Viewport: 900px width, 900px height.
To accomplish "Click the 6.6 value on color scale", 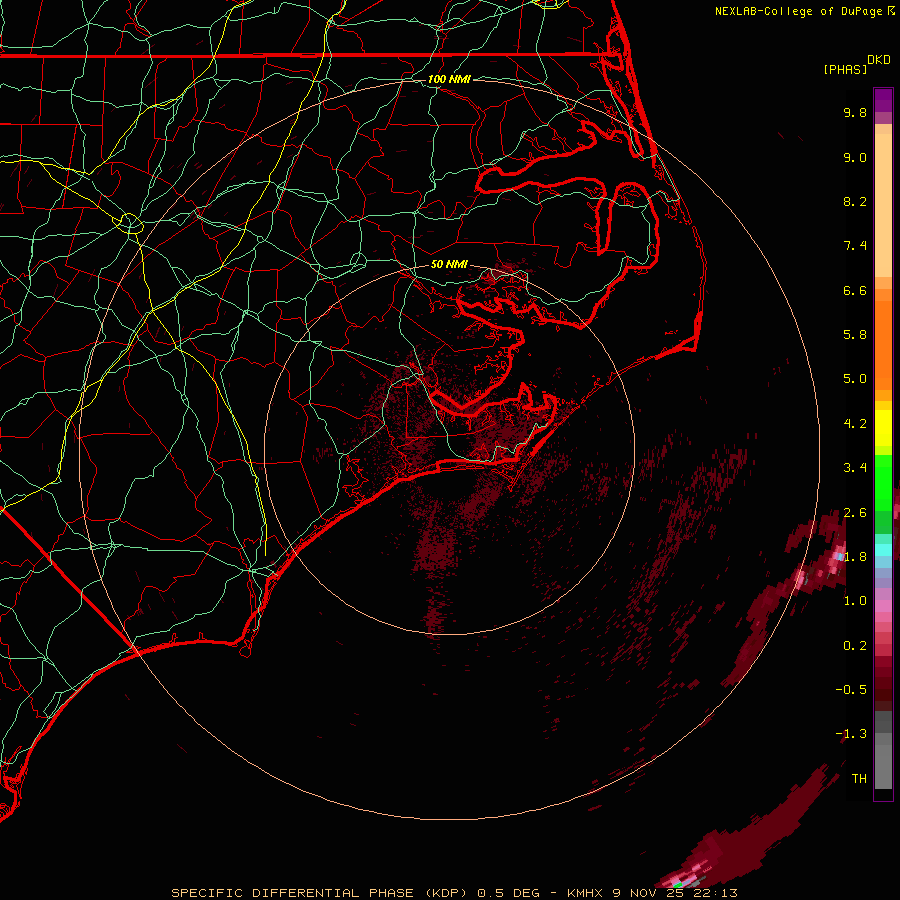I will pyautogui.click(x=855, y=290).
